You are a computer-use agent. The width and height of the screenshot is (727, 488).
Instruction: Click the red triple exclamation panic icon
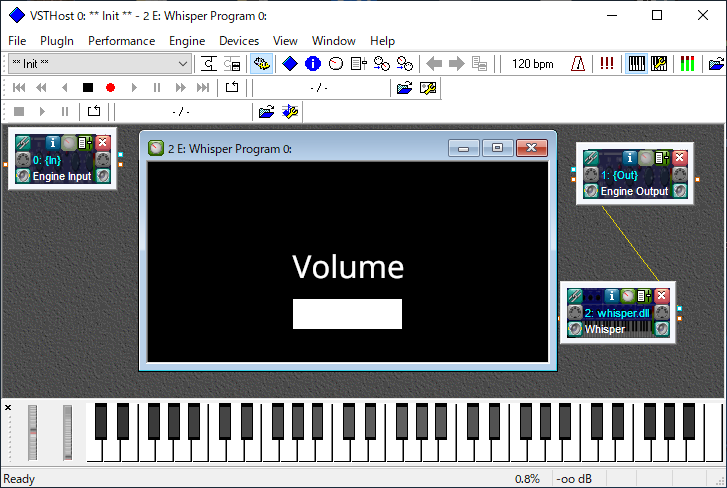coord(606,63)
